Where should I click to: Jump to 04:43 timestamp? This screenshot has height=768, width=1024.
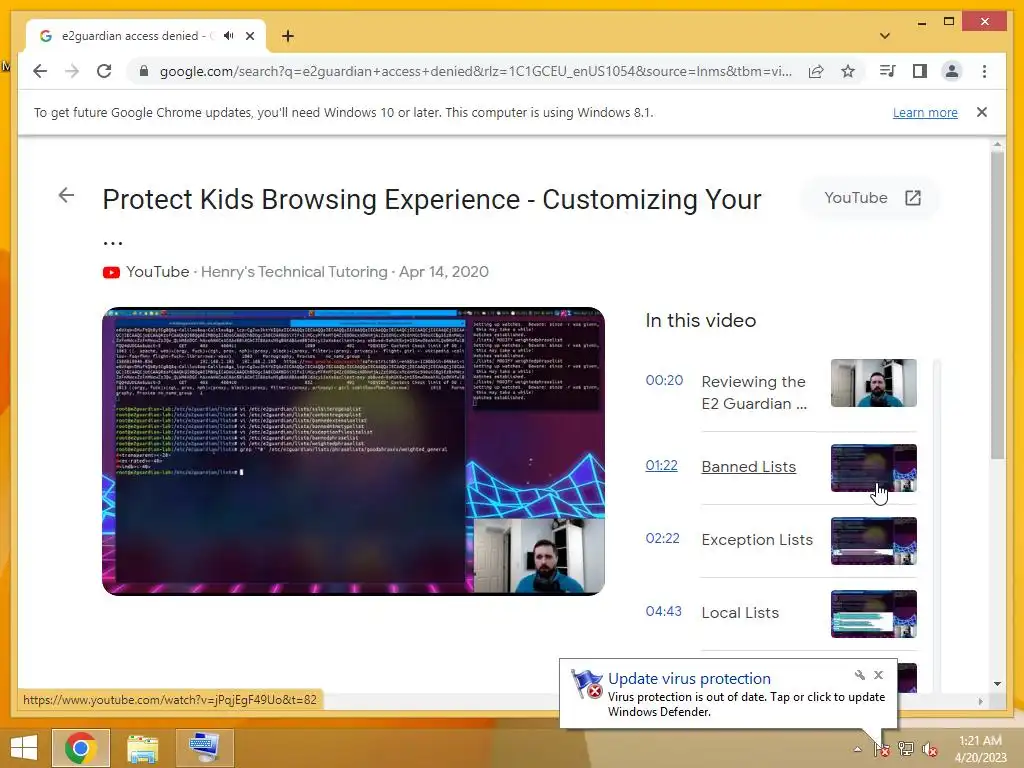[664, 611]
